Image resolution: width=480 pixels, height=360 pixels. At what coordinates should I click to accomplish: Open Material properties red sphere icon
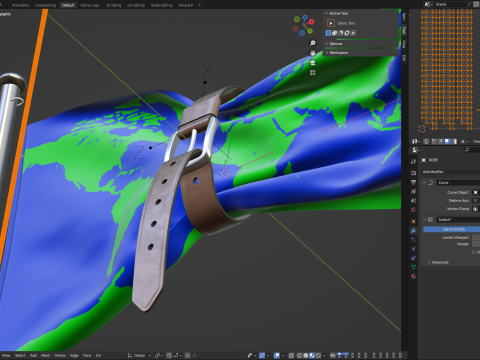tap(413, 276)
